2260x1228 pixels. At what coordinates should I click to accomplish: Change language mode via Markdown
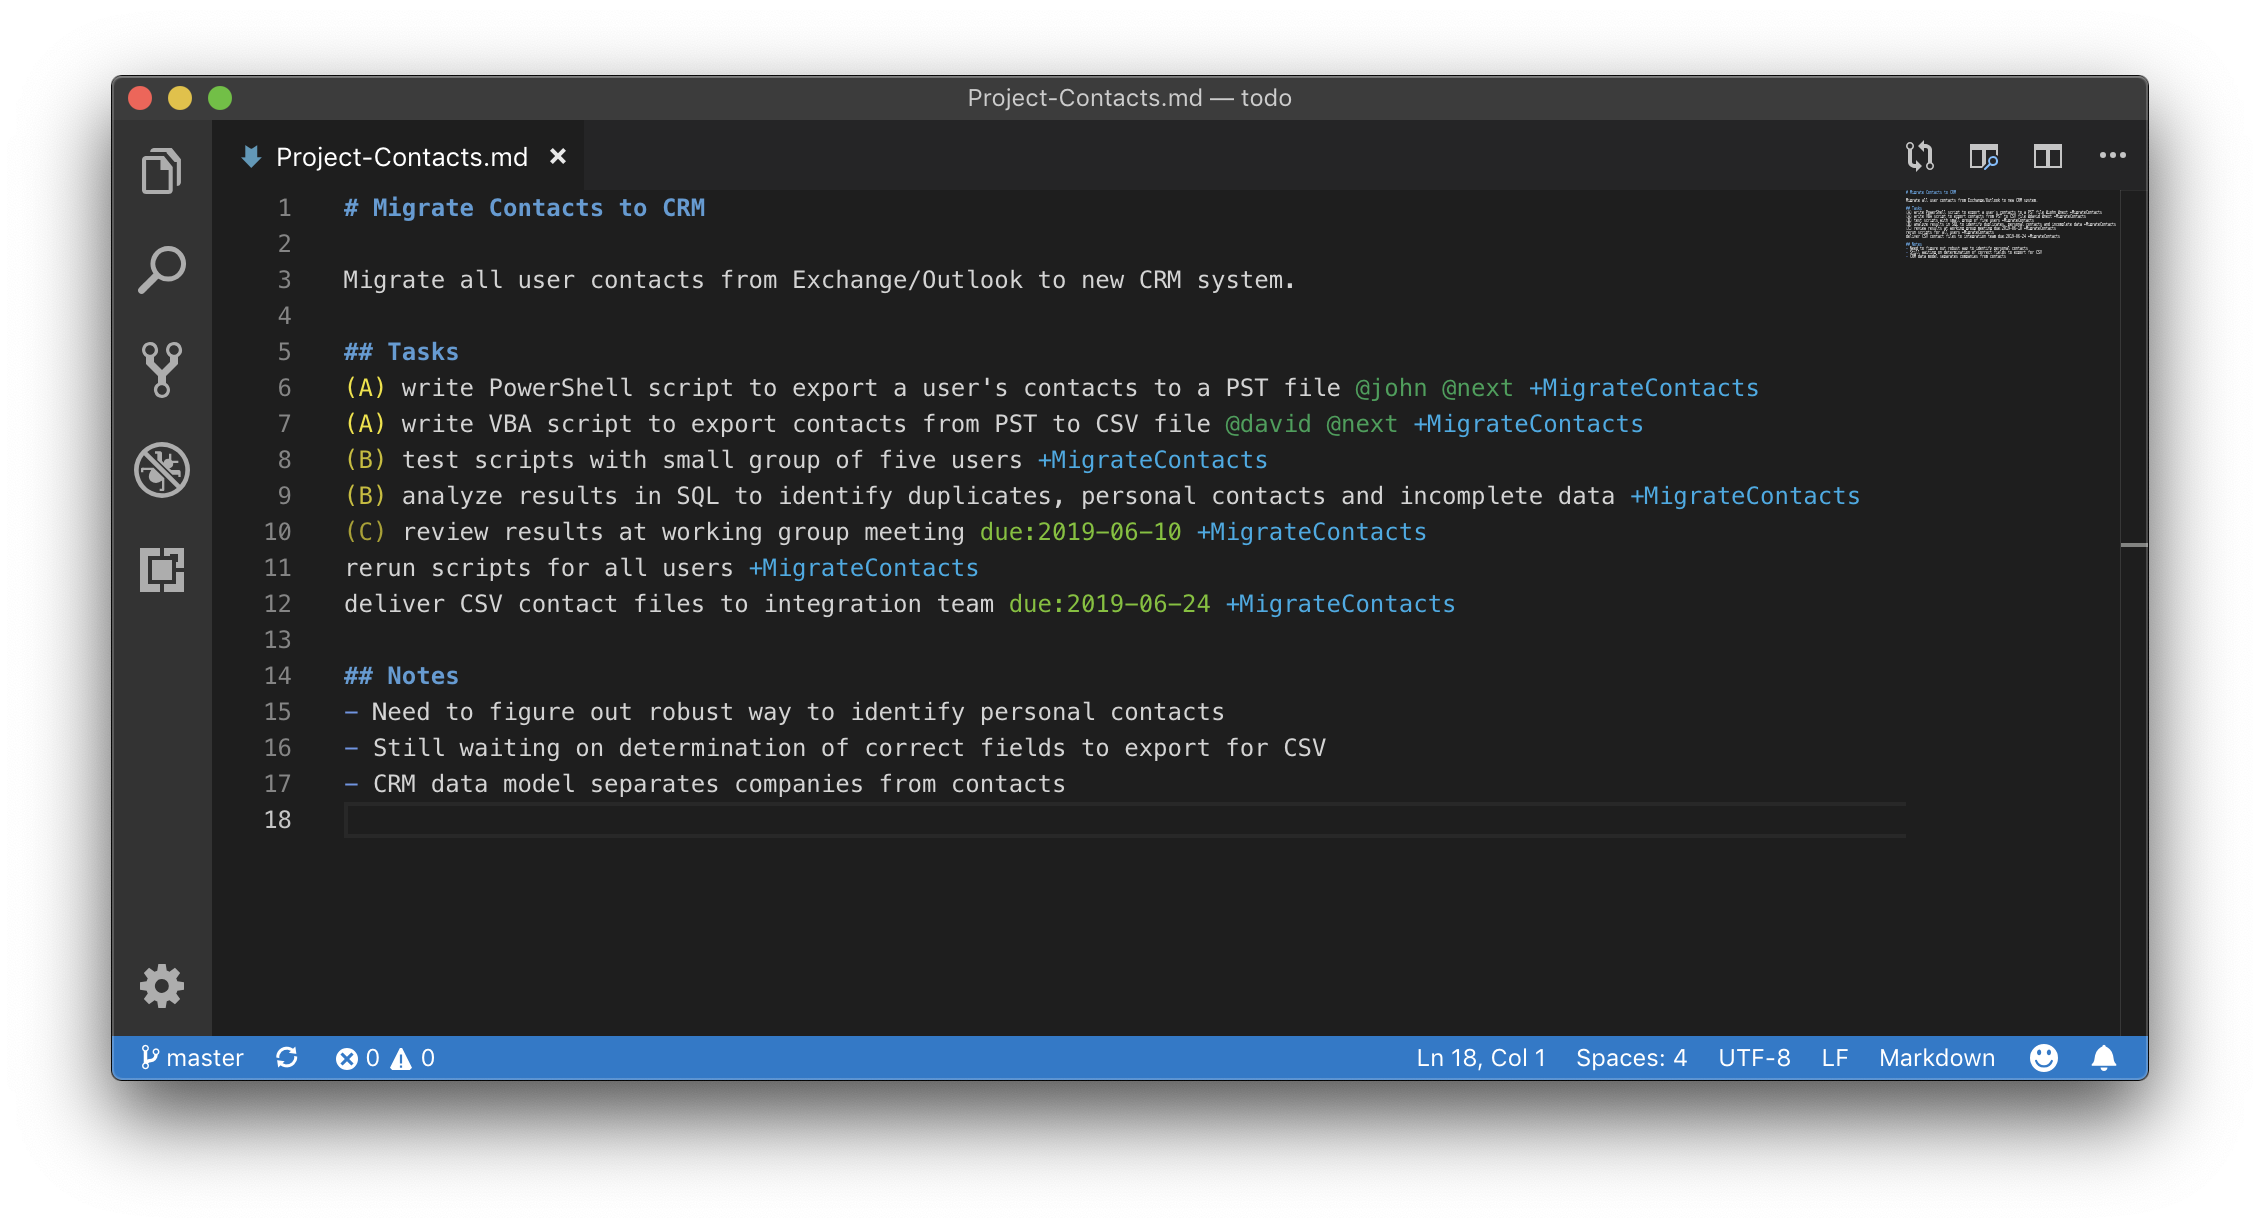click(x=1936, y=1058)
